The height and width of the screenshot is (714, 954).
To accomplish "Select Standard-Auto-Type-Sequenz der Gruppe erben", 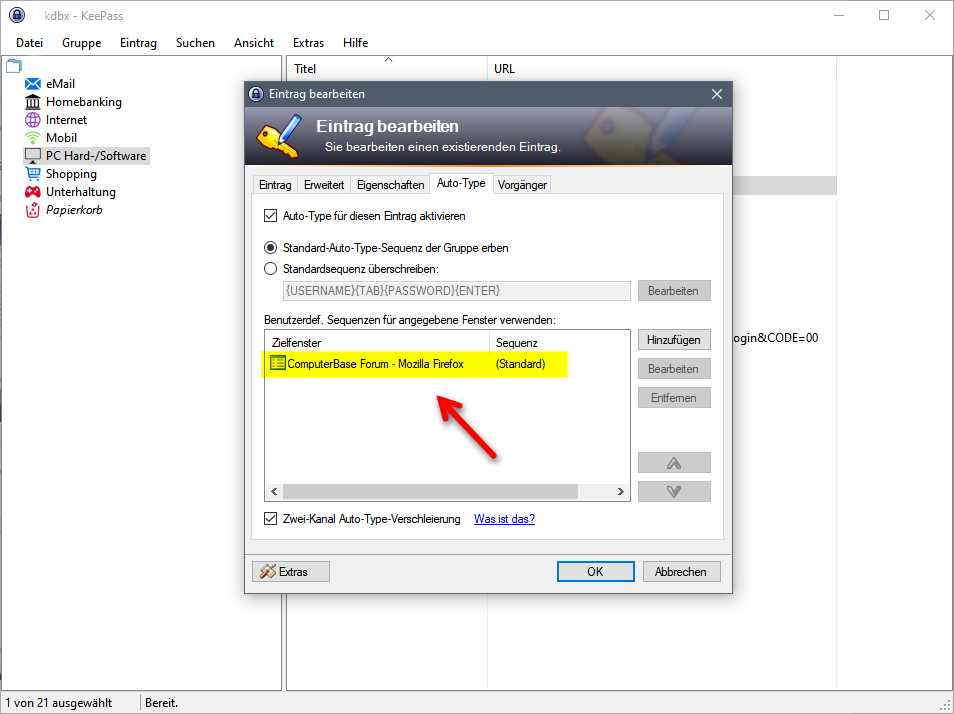I will [x=271, y=248].
